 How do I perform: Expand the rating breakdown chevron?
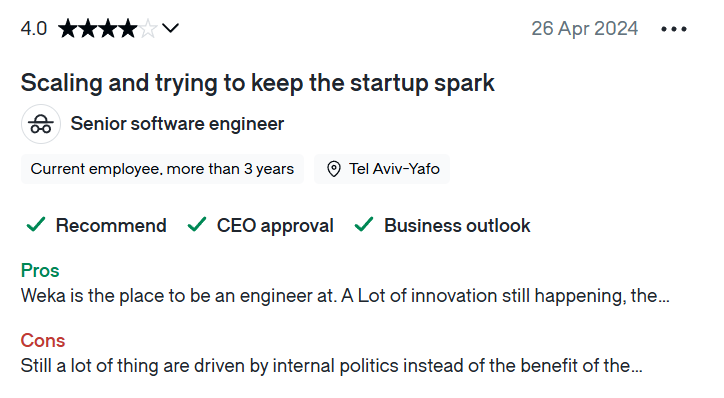(170, 29)
